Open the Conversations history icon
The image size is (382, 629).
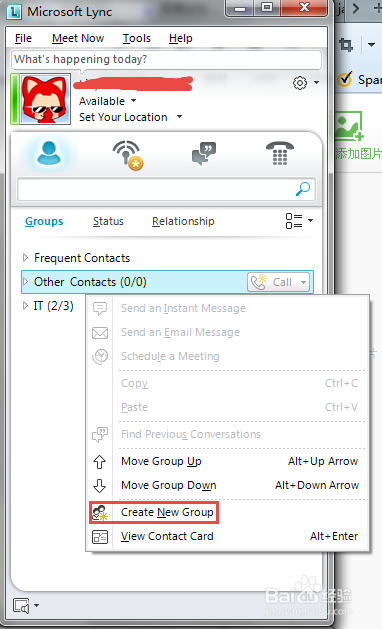204,153
